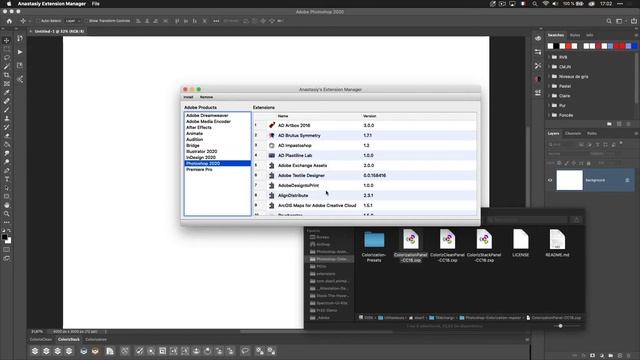Expand the Pur swatch group

coord(549,105)
